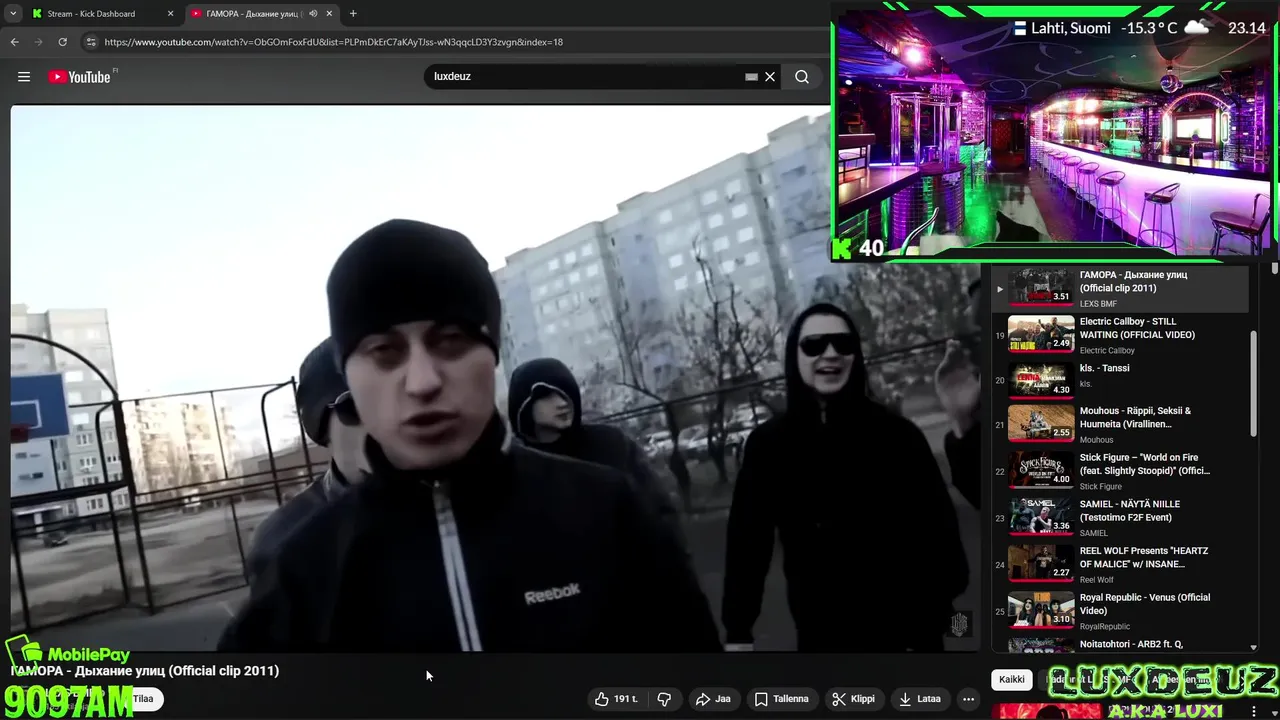Share the video with the Jaa button
The width and height of the screenshot is (1280, 720).
coord(714,699)
